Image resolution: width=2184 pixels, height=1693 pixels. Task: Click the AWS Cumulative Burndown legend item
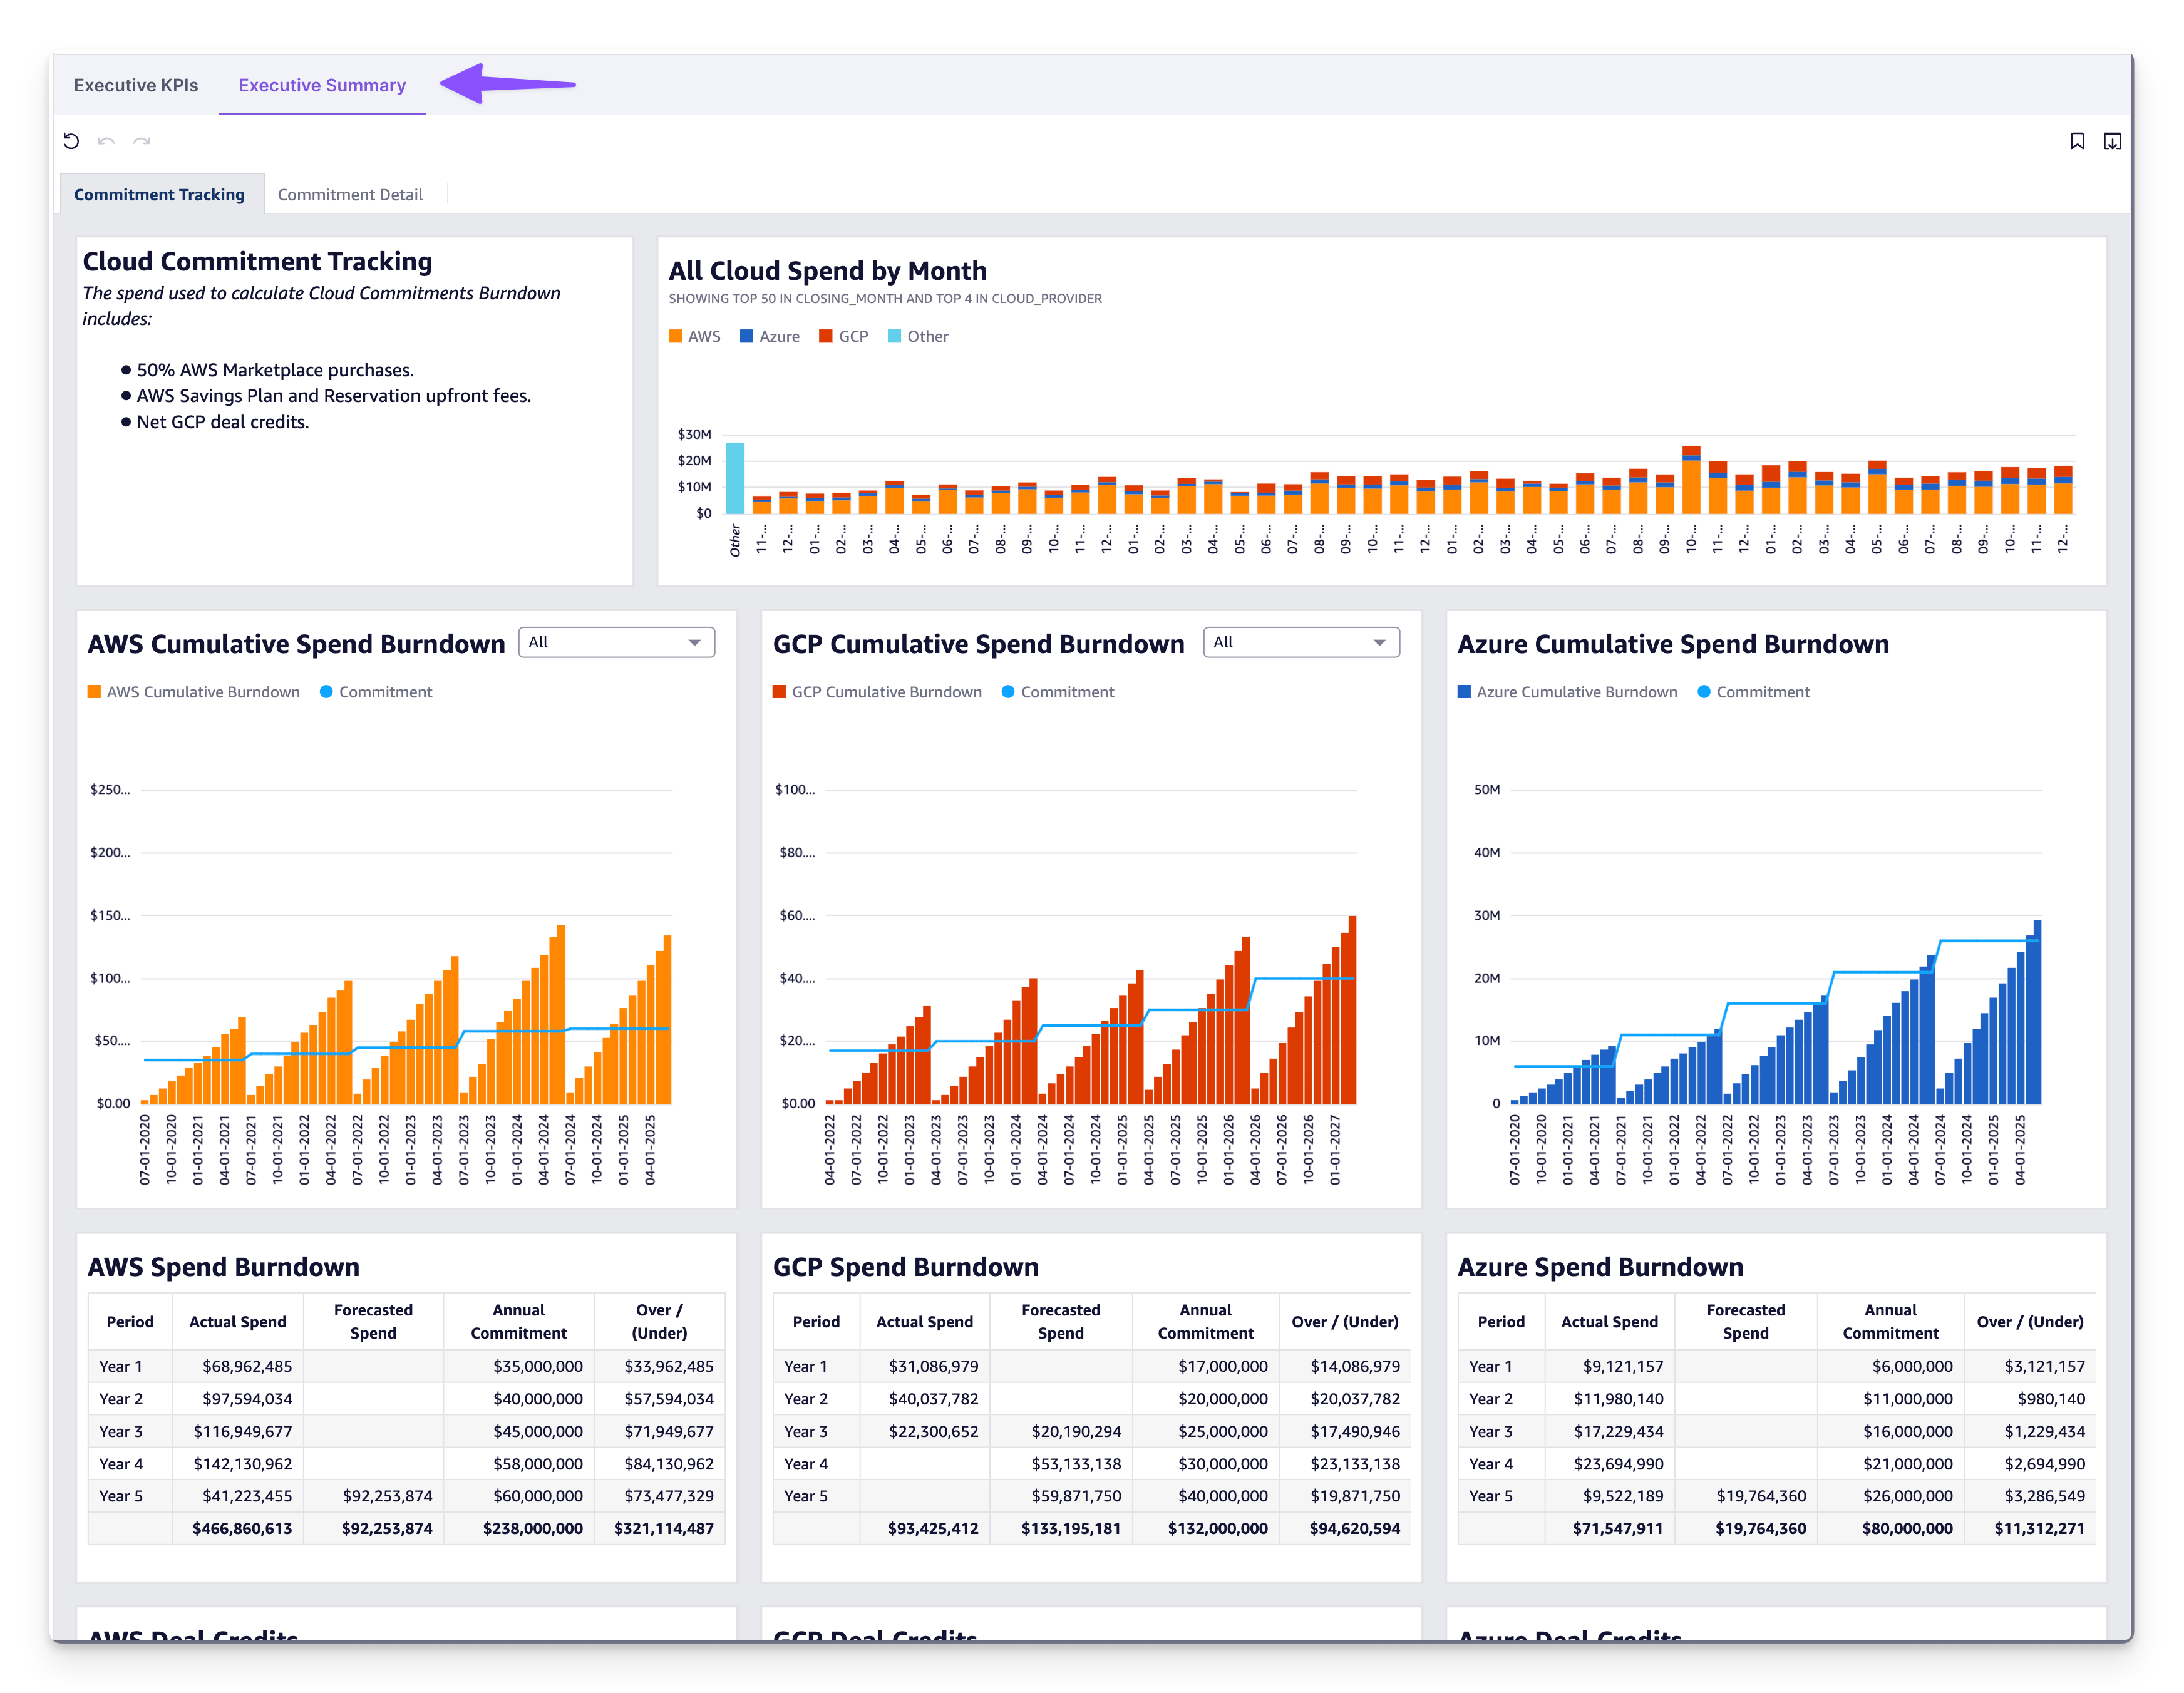click(194, 692)
